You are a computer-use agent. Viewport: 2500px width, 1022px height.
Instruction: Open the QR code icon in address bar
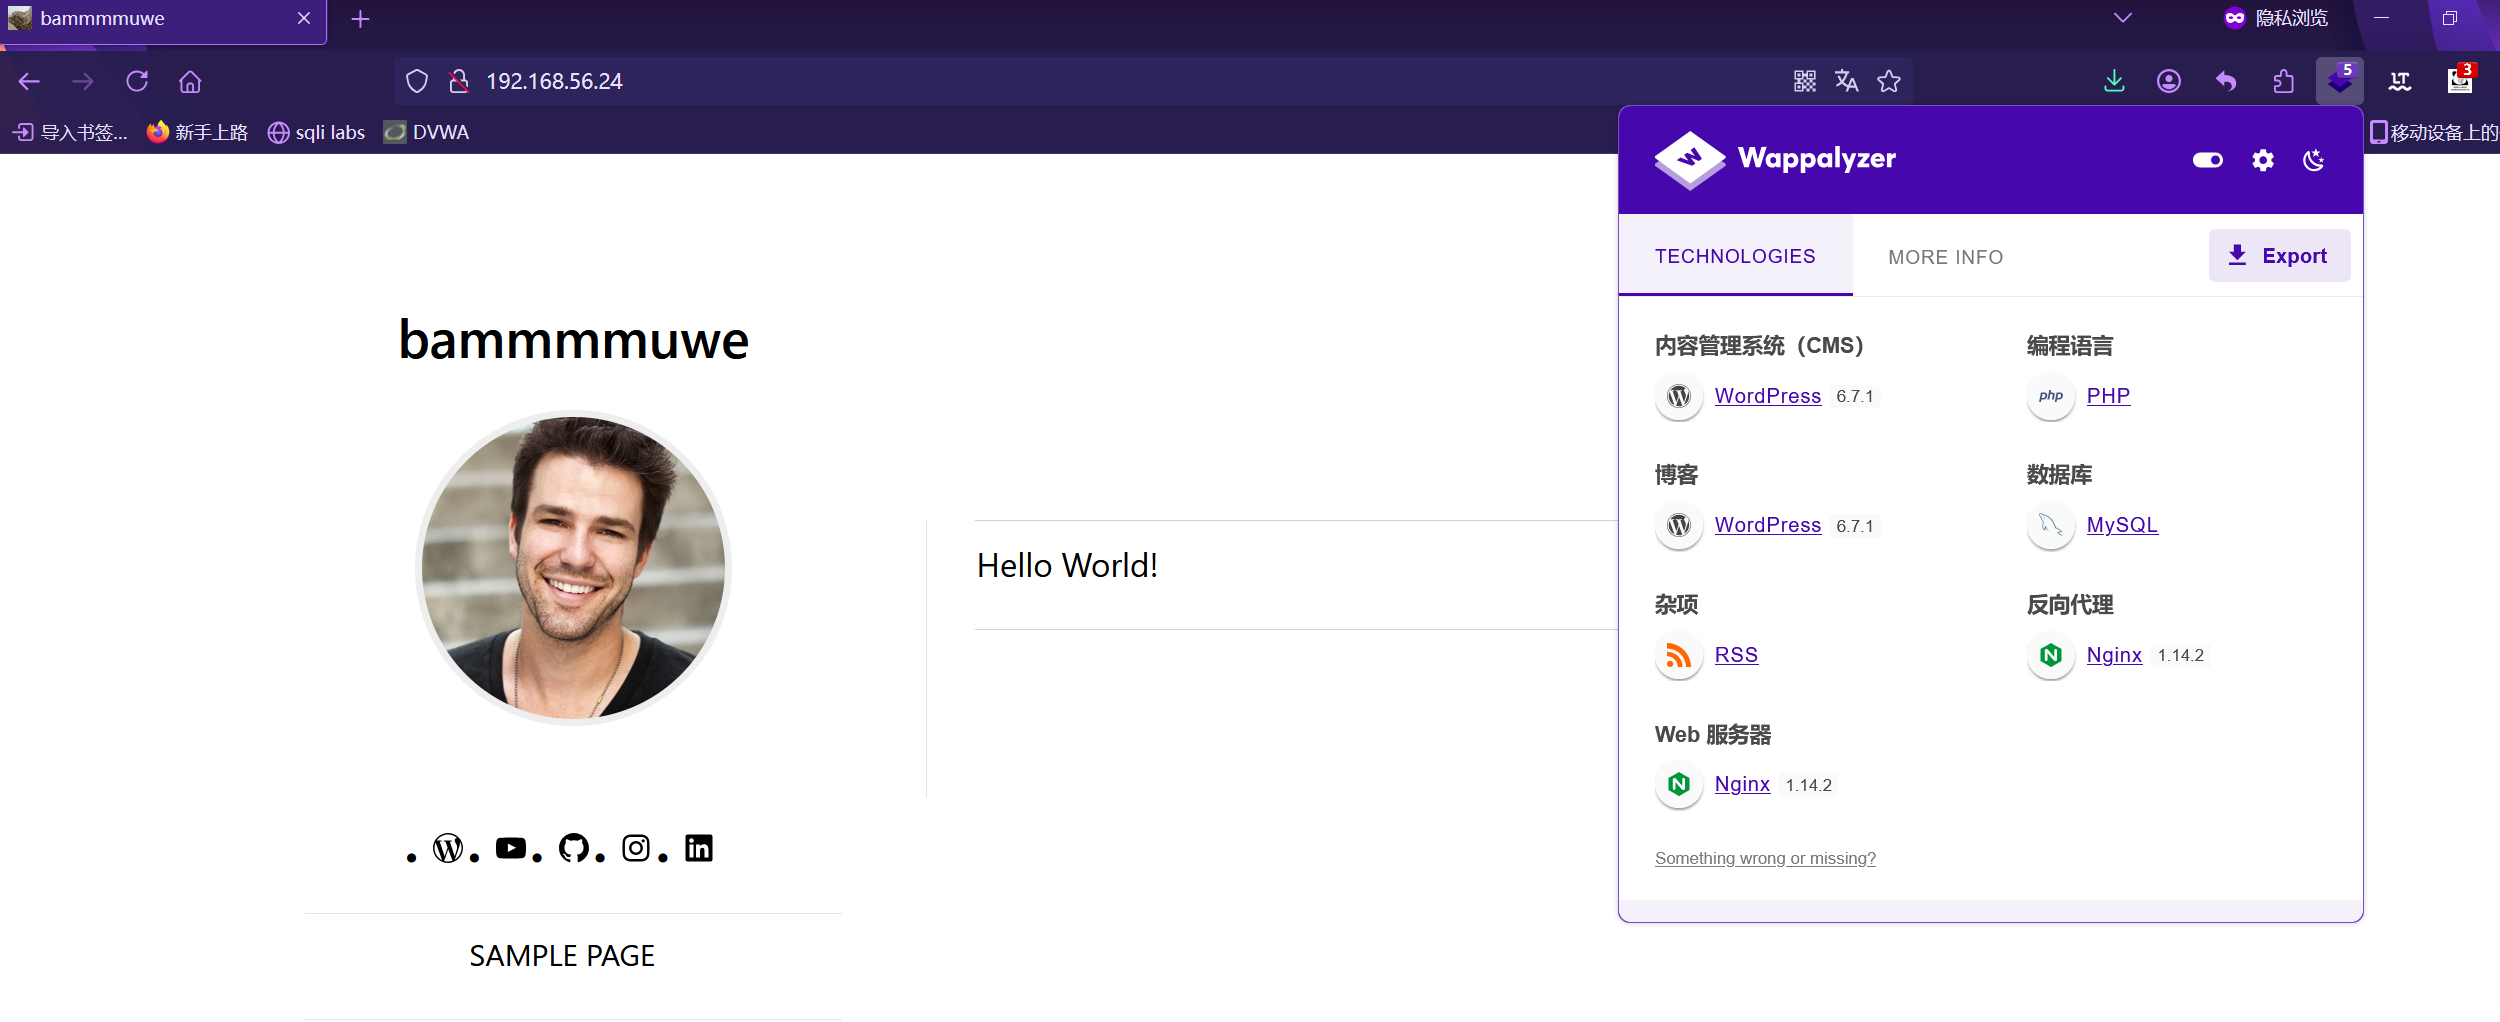(1804, 81)
